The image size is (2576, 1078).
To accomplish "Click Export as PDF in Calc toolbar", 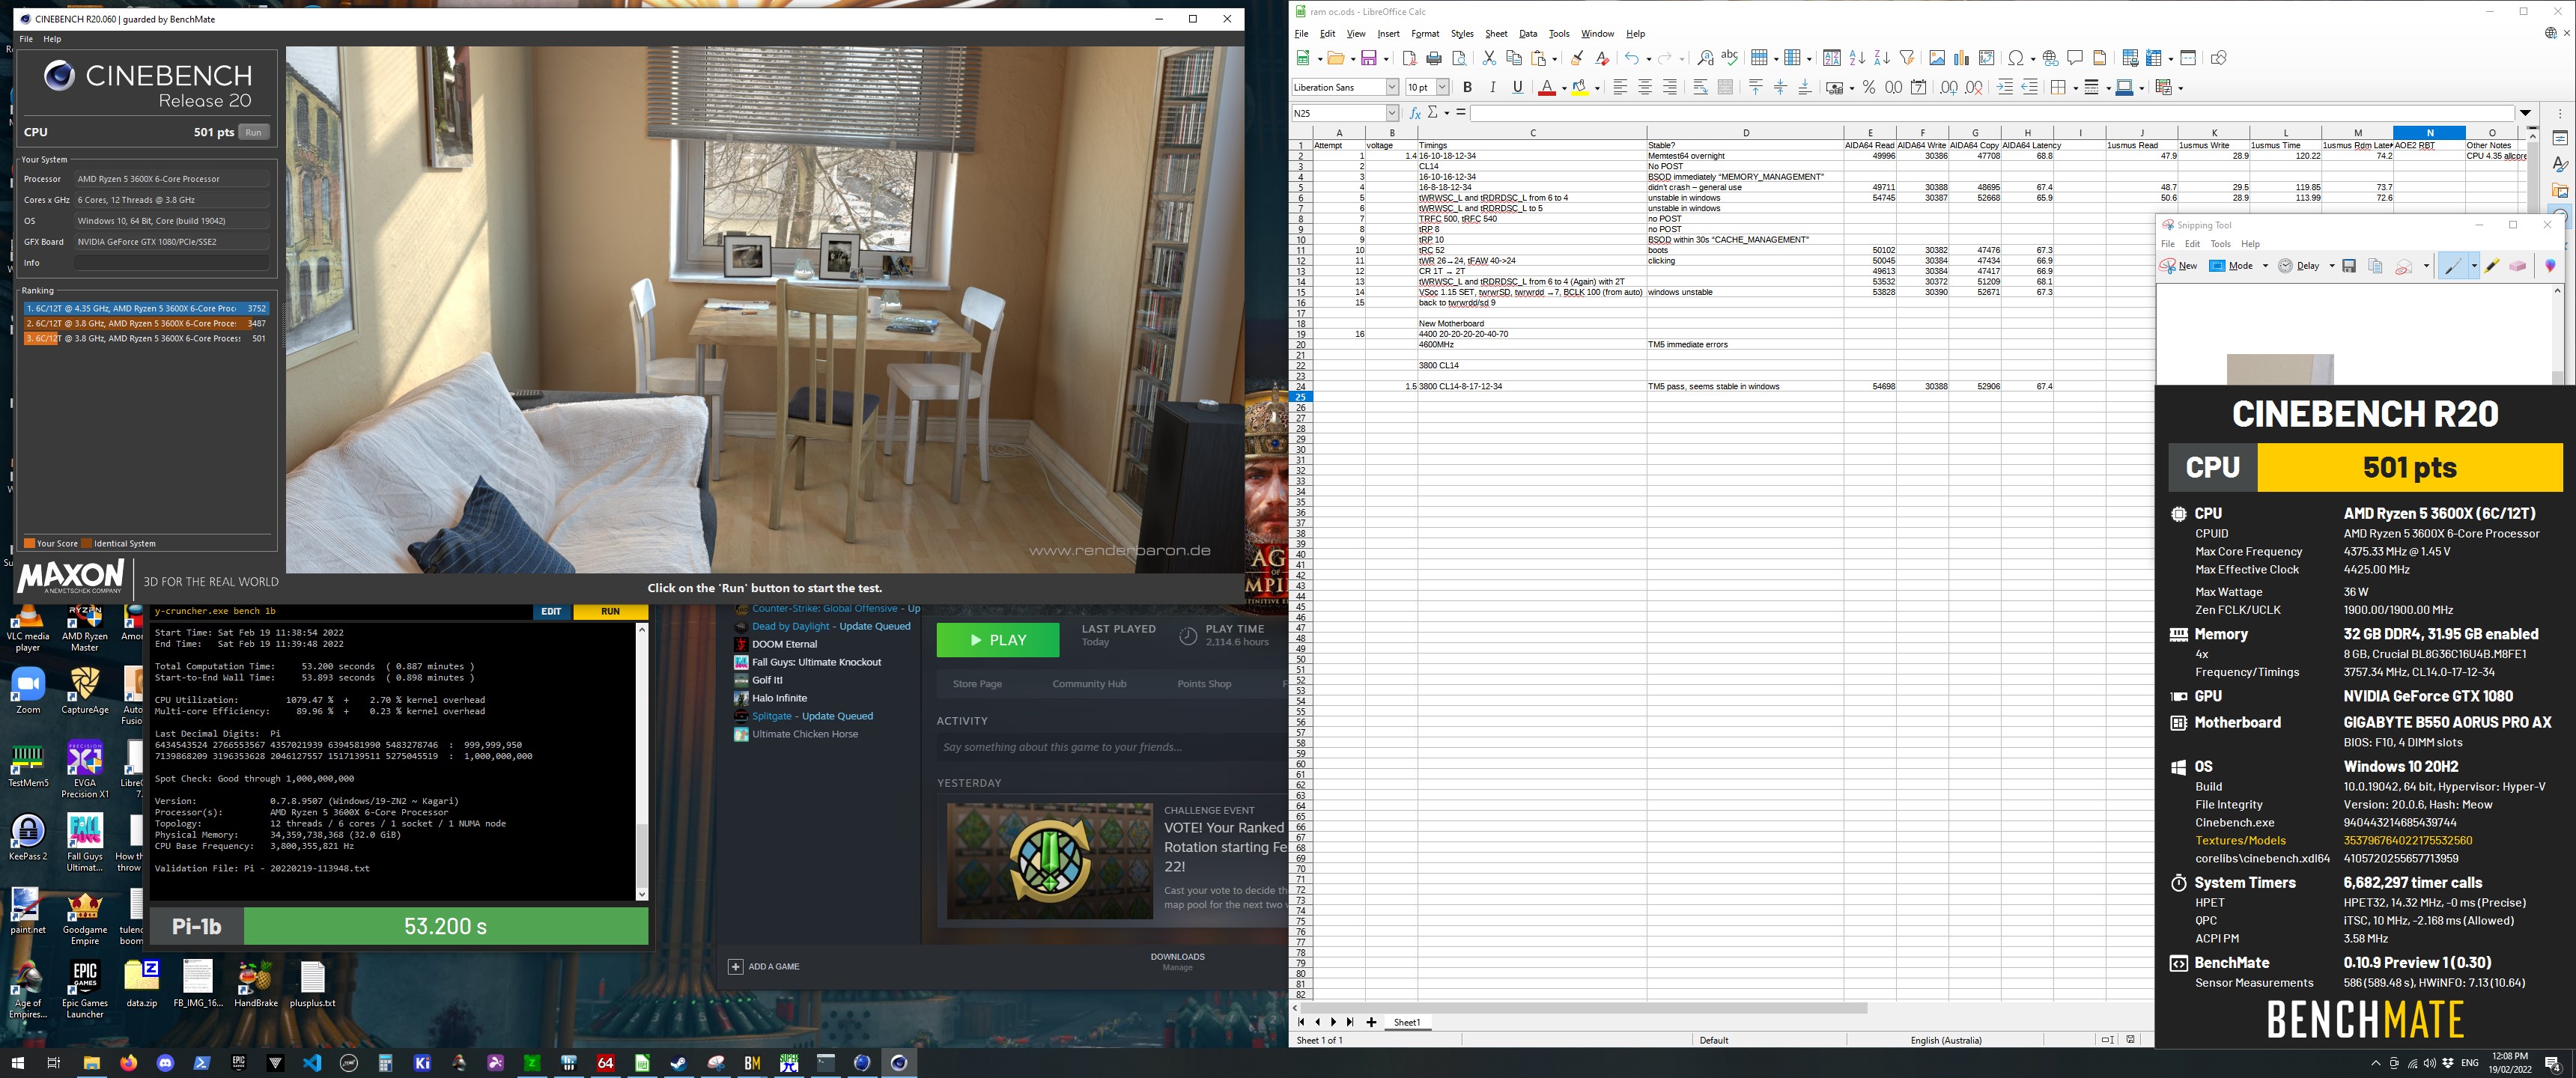I will [x=1409, y=58].
